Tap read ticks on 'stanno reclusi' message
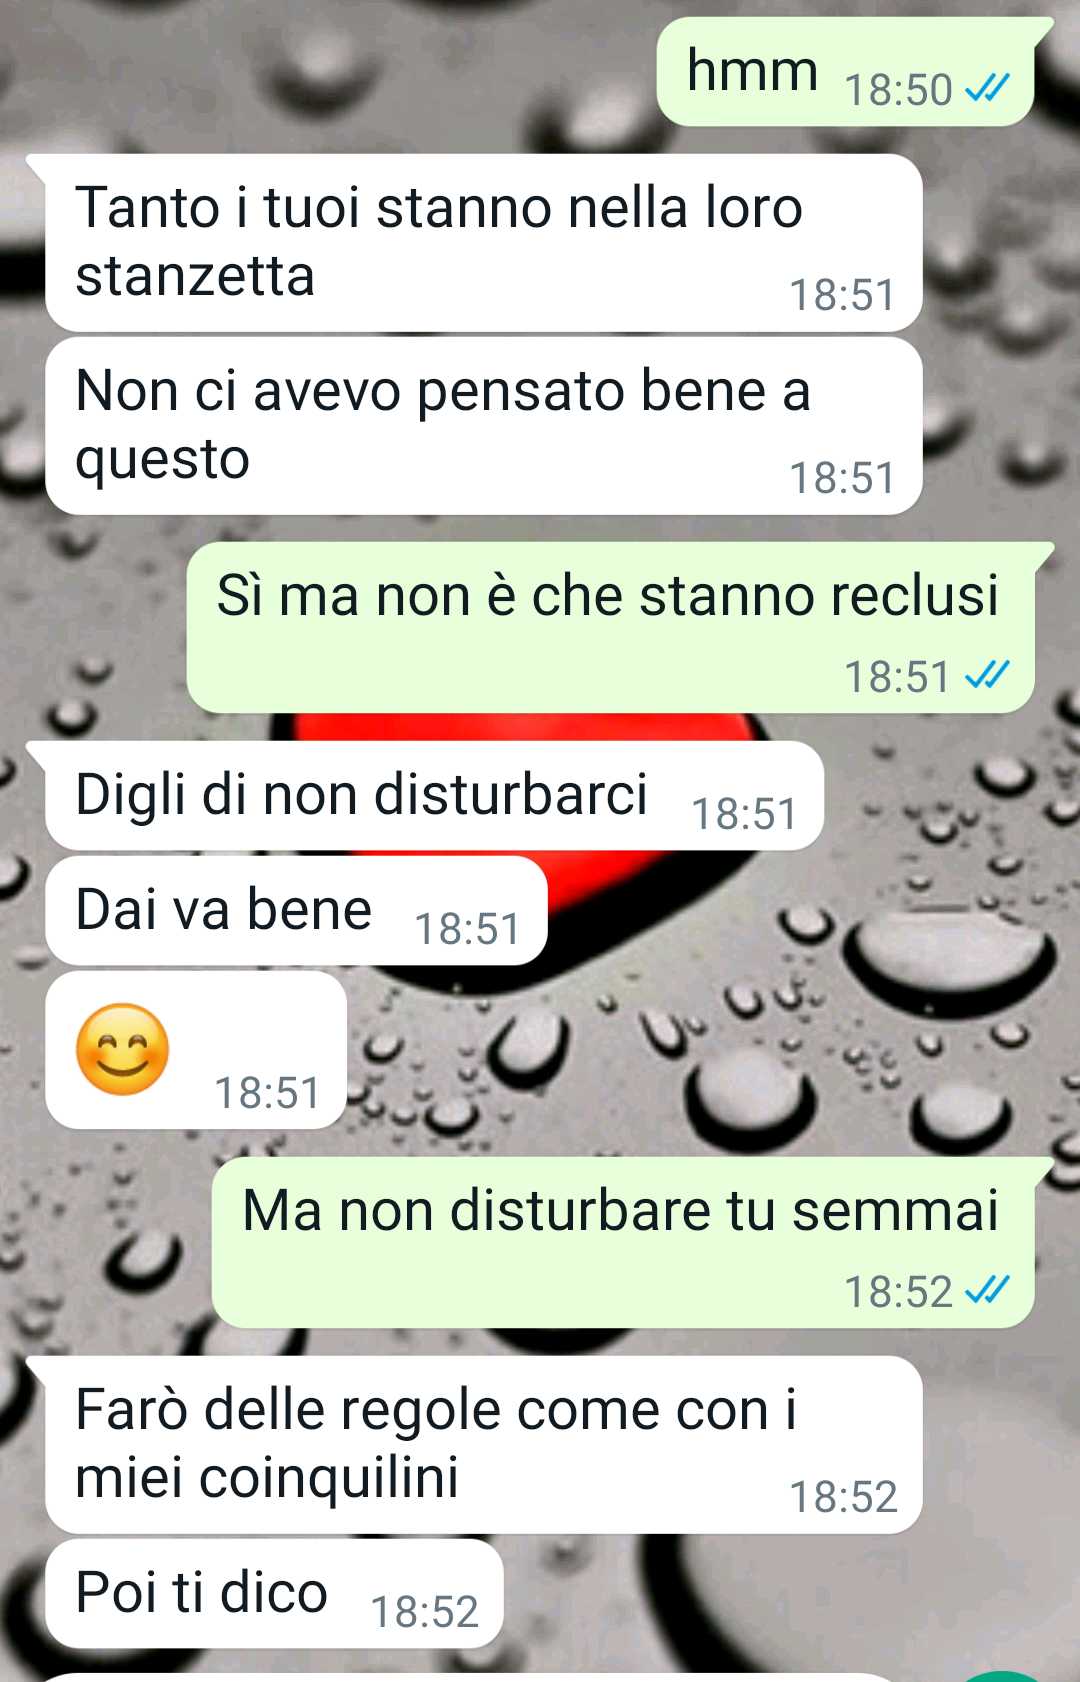The height and width of the screenshot is (1682, 1080). point(987,676)
